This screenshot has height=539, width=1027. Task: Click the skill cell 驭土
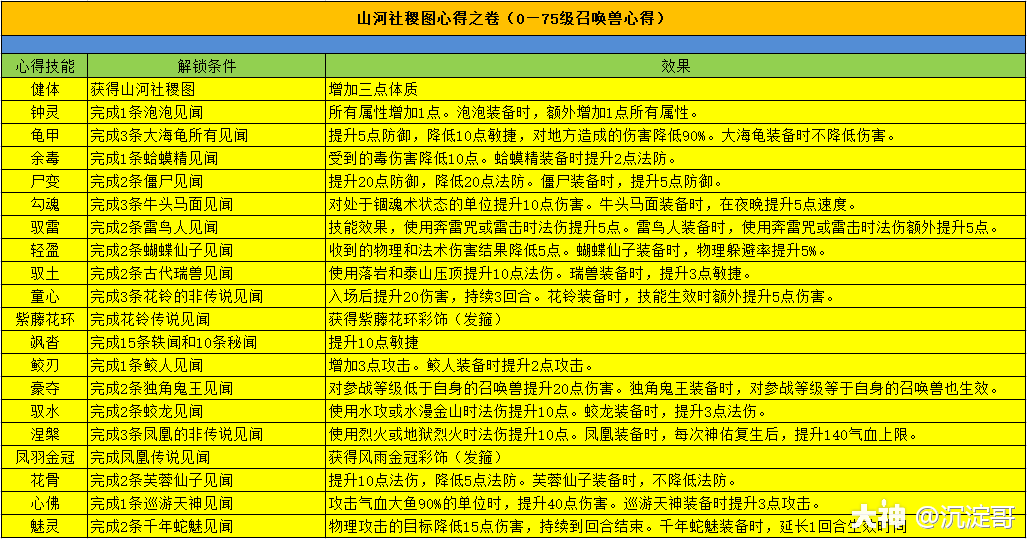pyautogui.click(x=45, y=273)
